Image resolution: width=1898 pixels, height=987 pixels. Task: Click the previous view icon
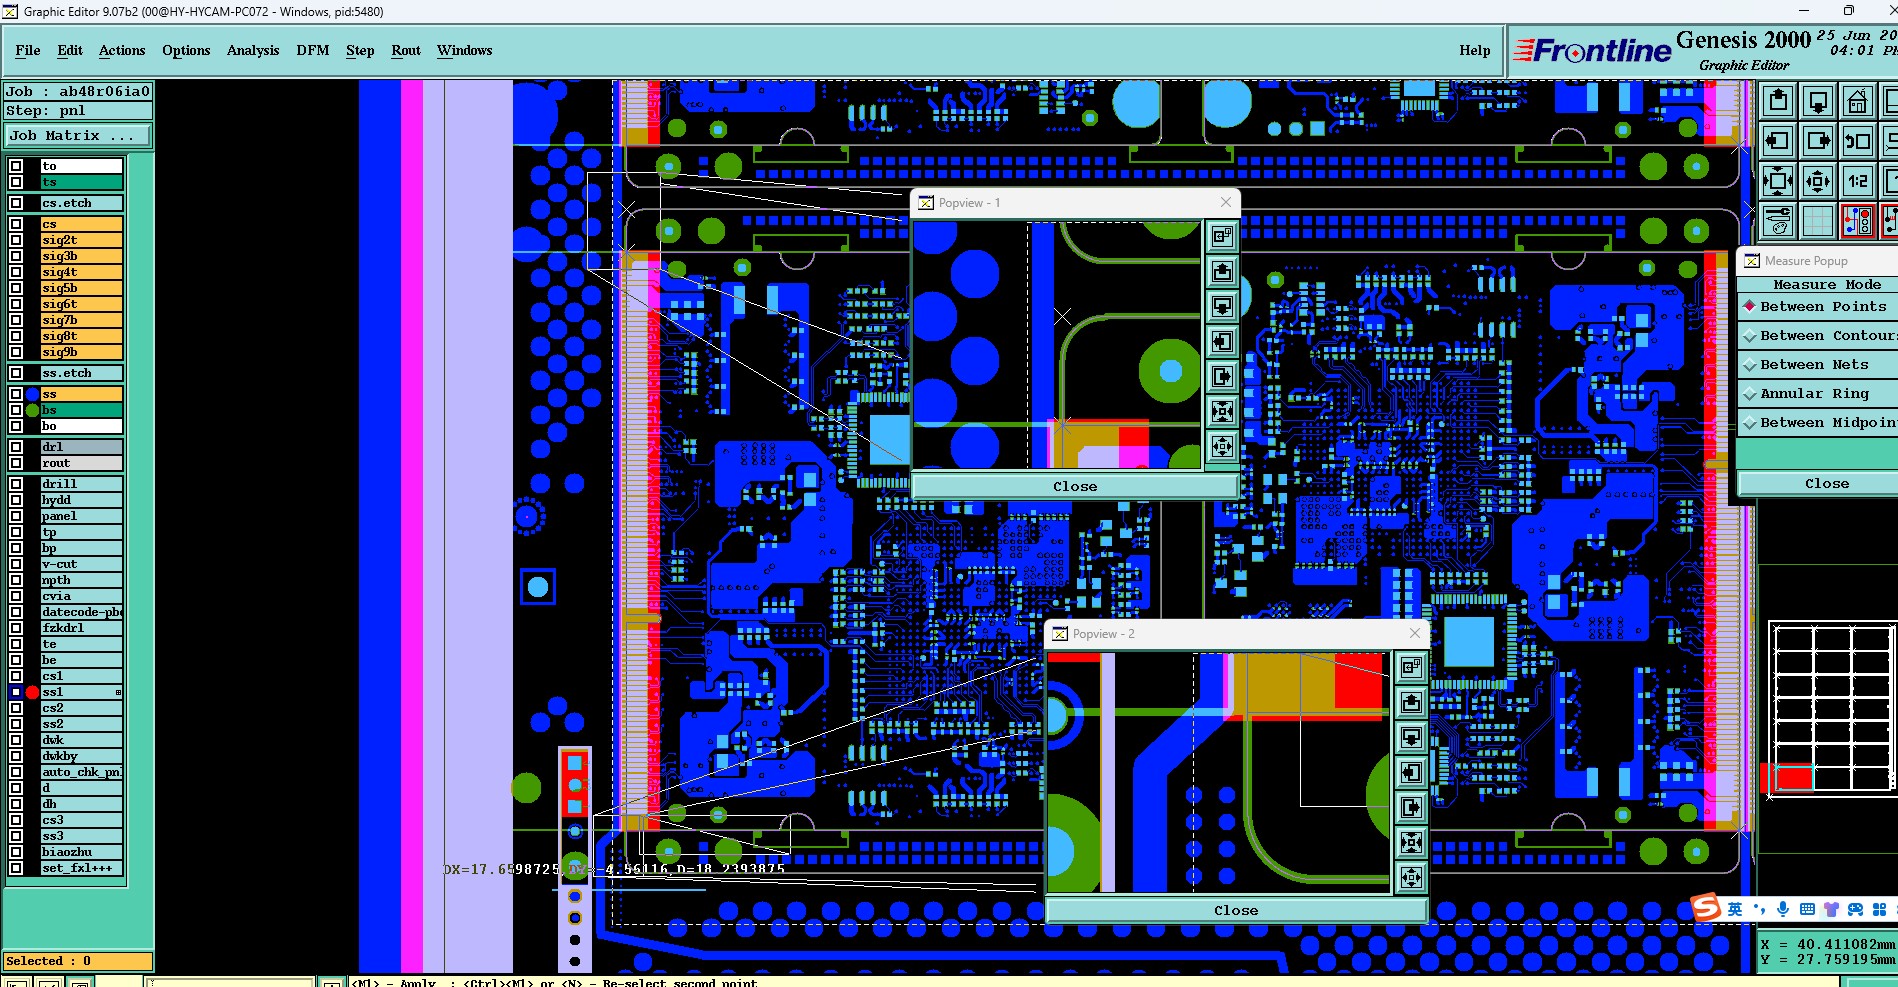click(1858, 141)
